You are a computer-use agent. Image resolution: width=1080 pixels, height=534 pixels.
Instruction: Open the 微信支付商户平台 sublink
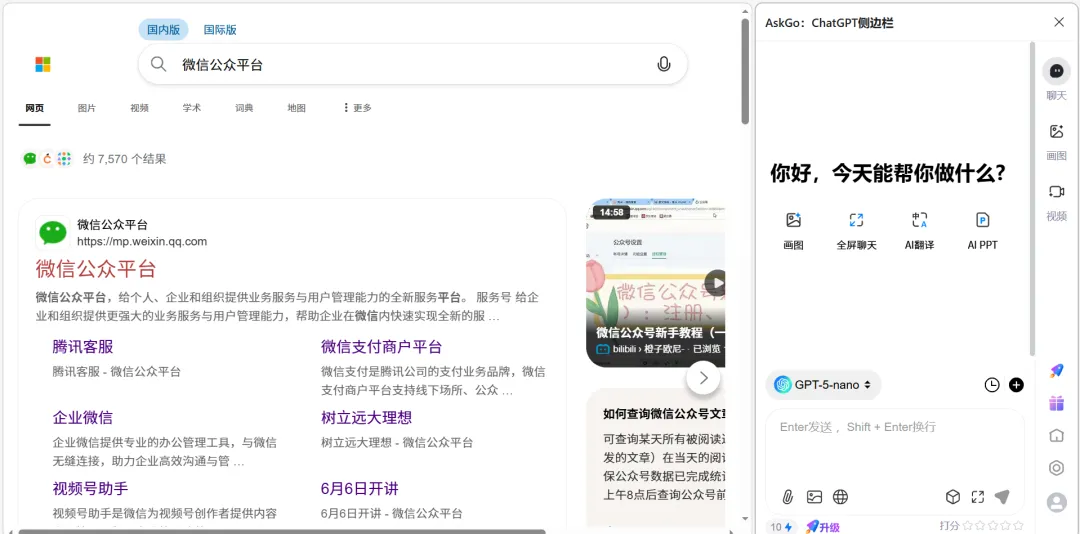[x=381, y=347]
